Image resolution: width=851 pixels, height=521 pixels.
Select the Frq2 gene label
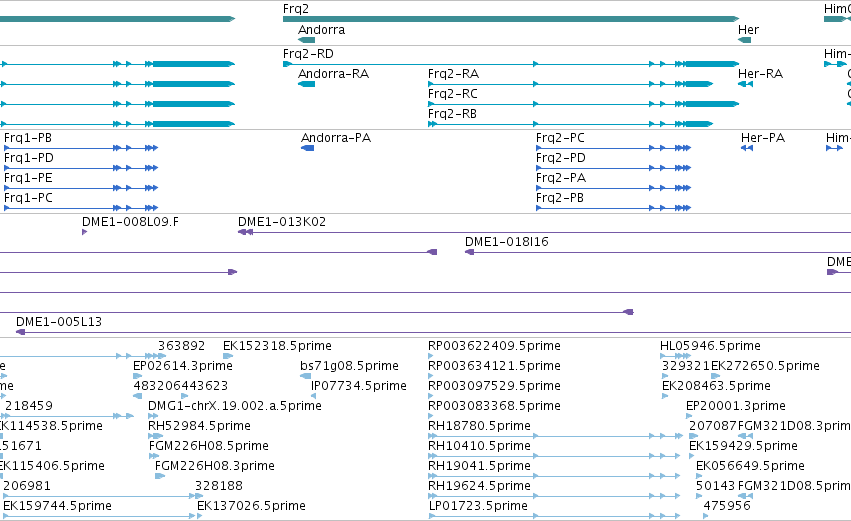pyautogui.click(x=296, y=9)
